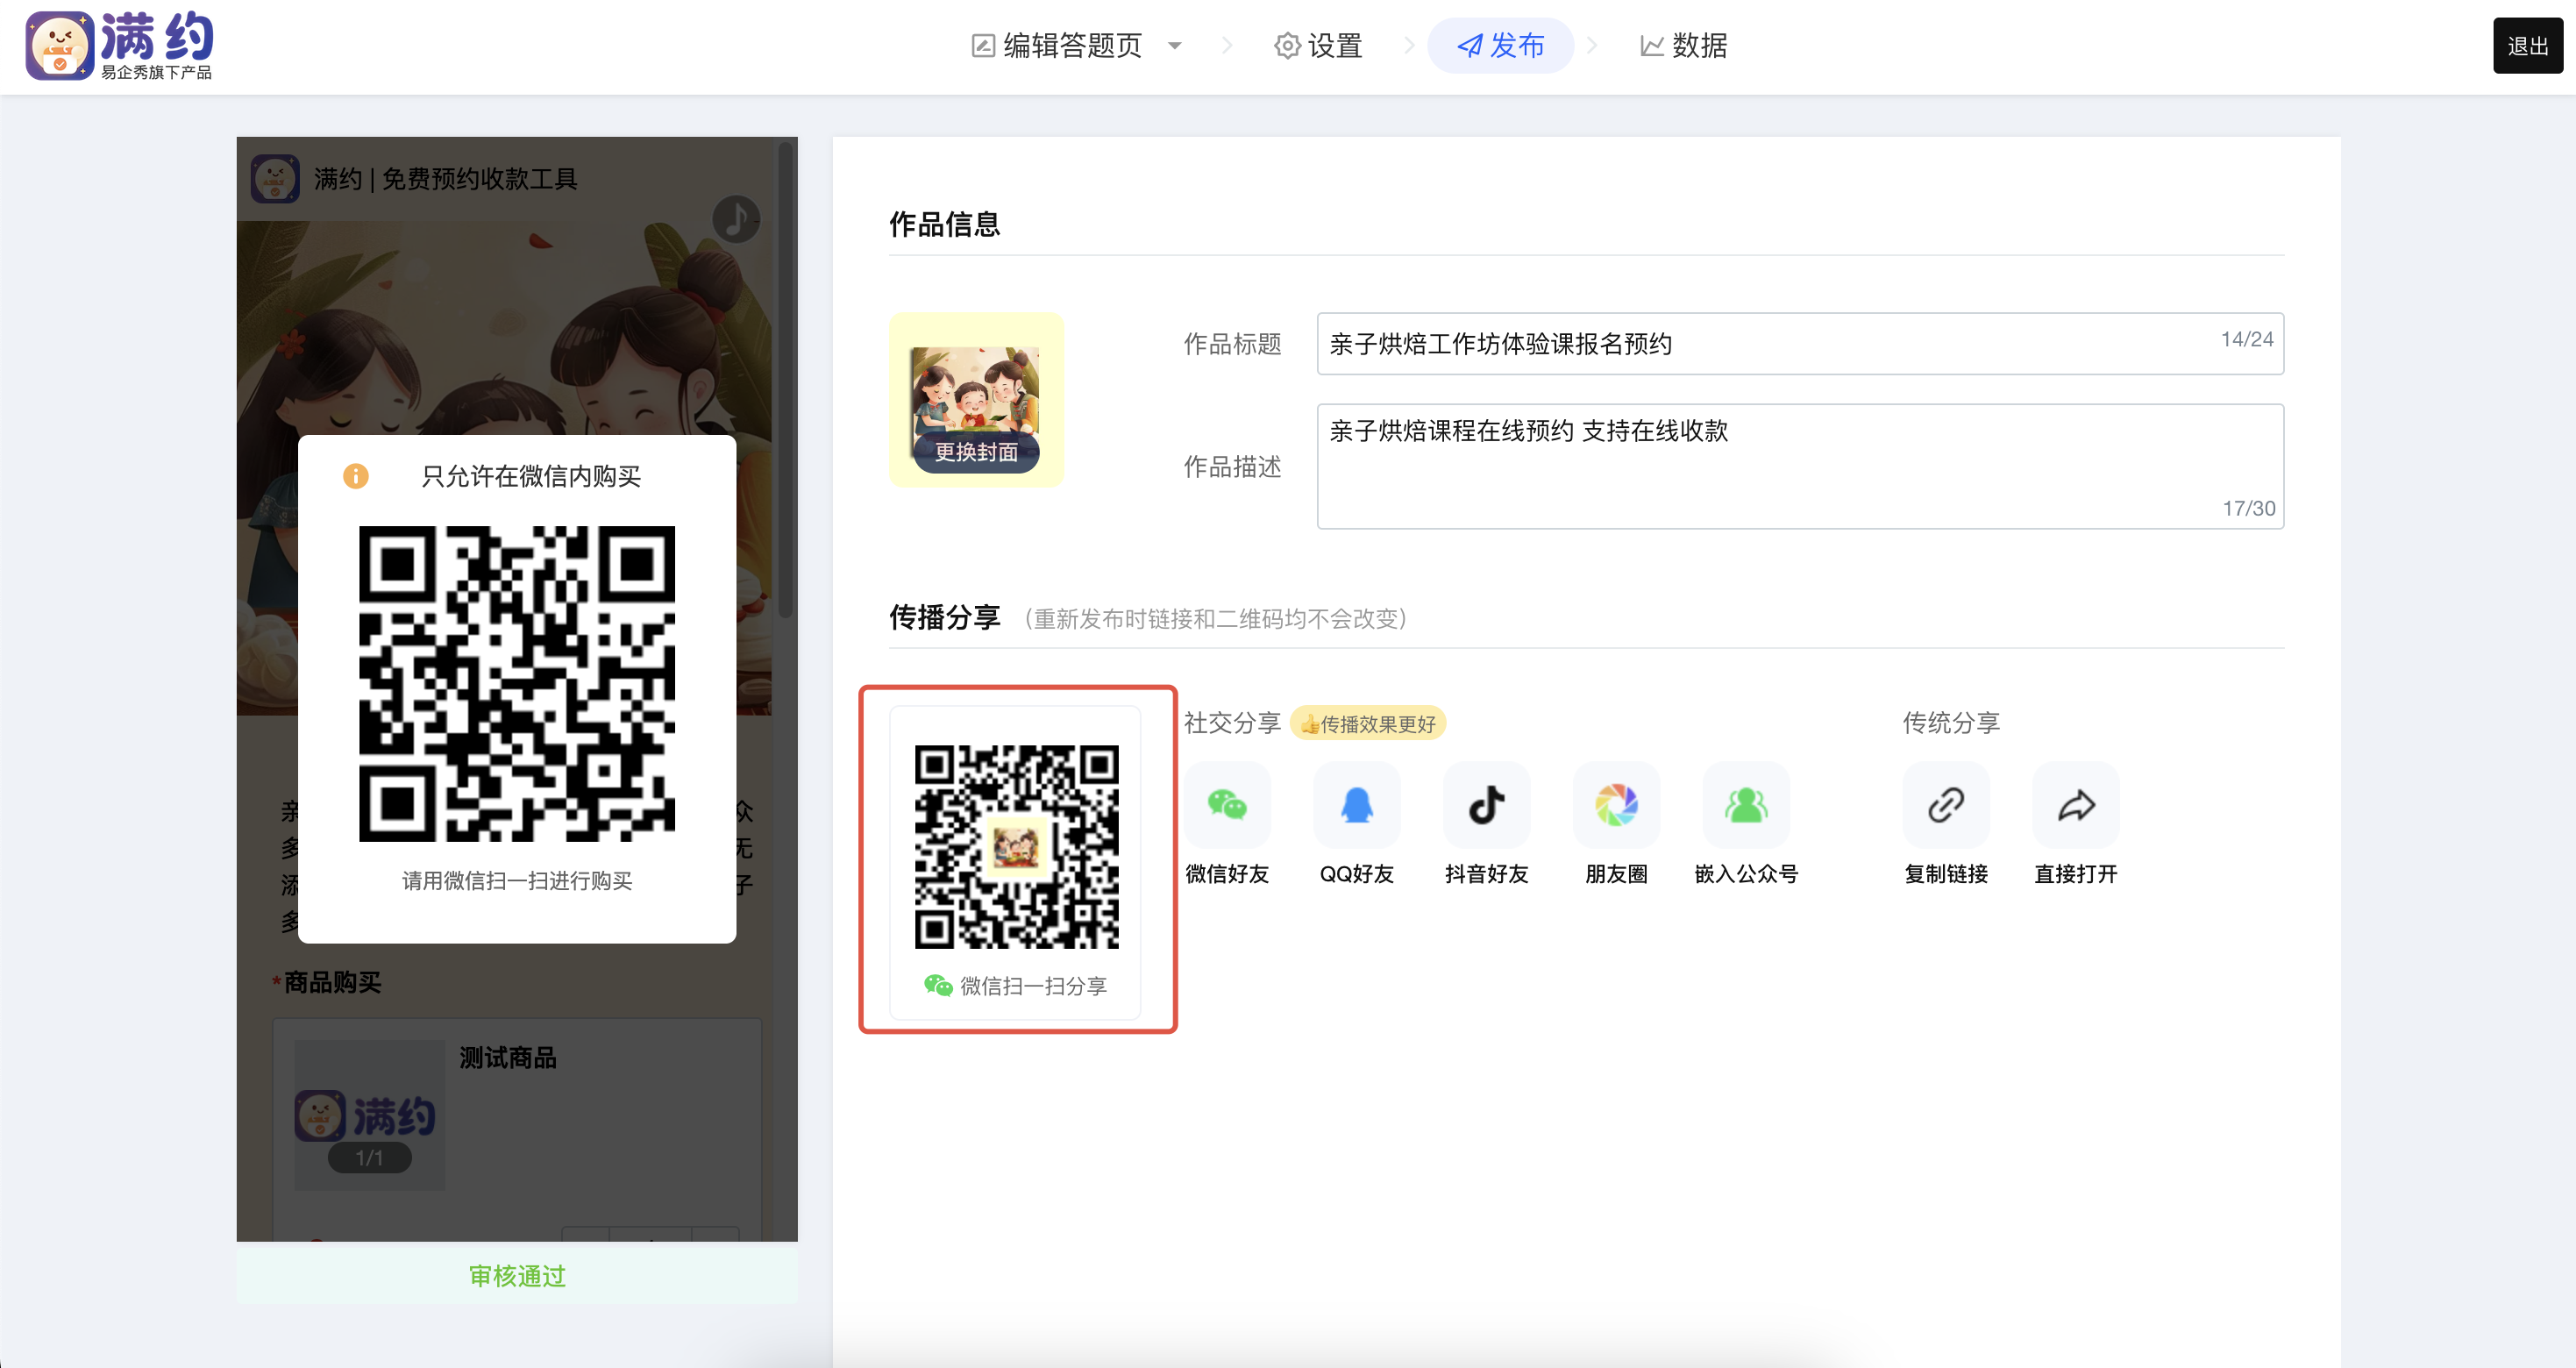Click the 作品描述 text area

tap(1800, 466)
